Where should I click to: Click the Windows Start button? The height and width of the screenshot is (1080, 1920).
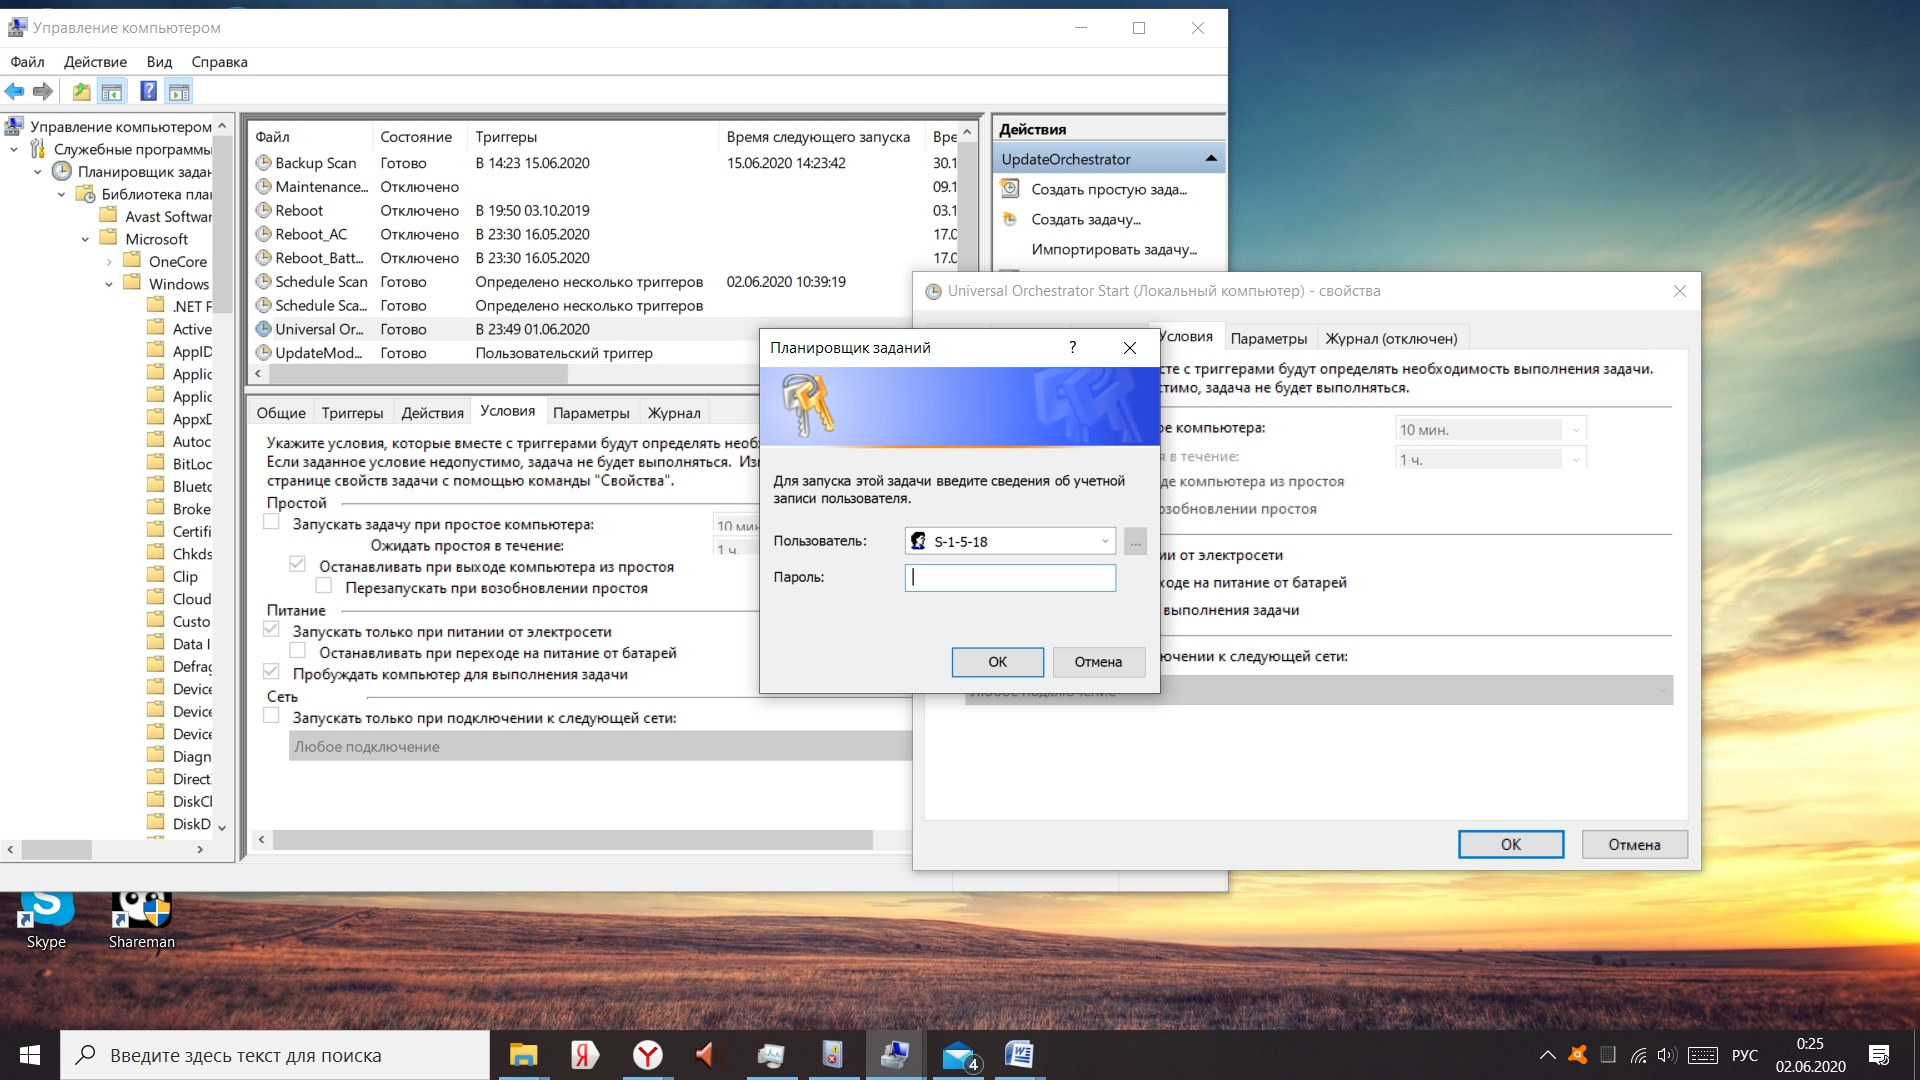(30, 1055)
